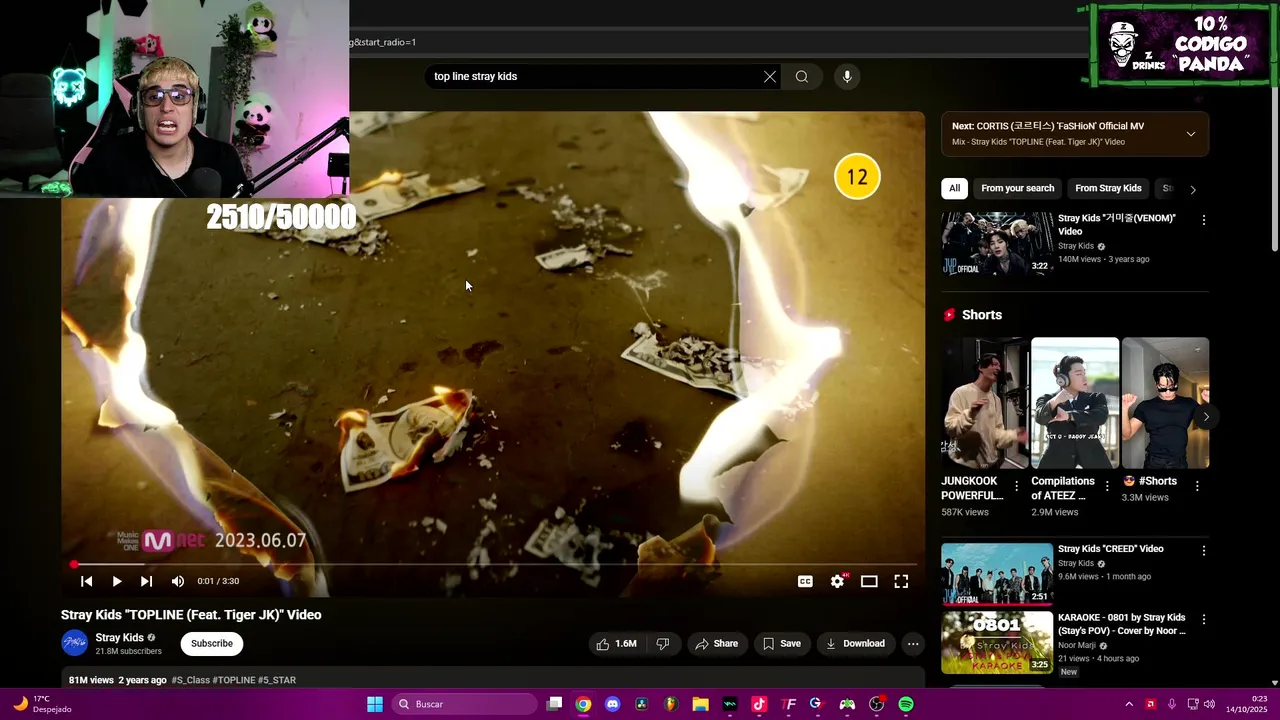Image resolution: width=1280 pixels, height=720 pixels.
Task: Select the All filter chip
Action: (x=955, y=188)
